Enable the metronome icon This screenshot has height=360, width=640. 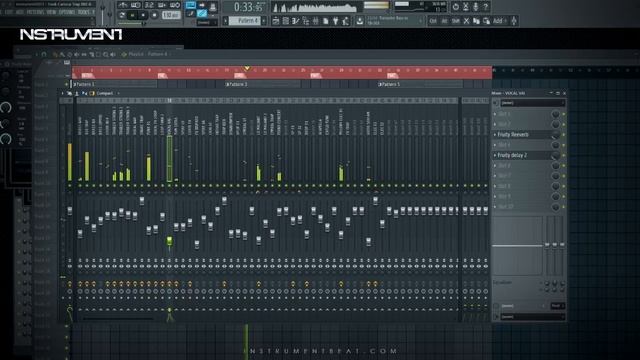pos(122,5)
